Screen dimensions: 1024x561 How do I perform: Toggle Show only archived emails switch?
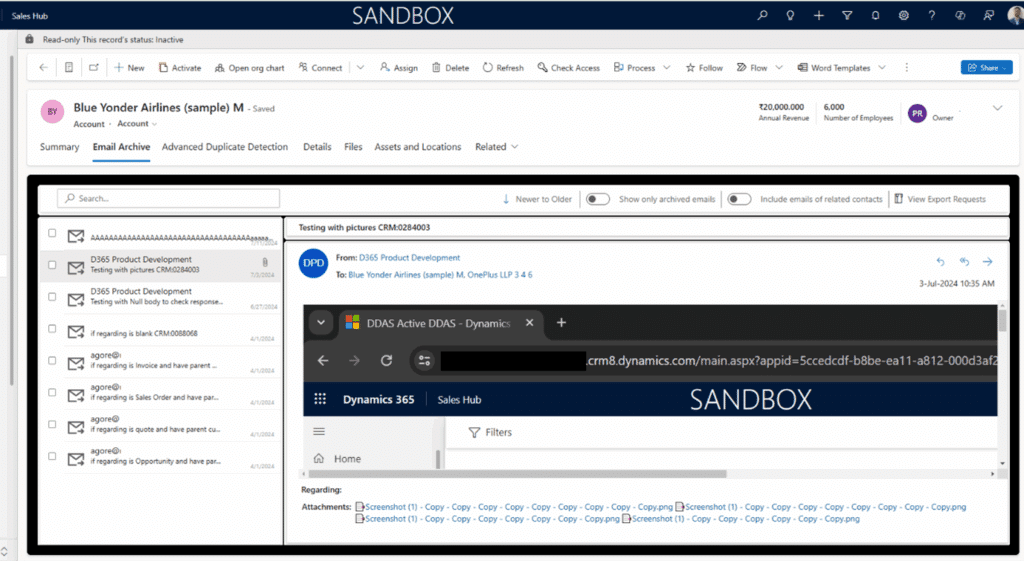pyautogui.click(x=598, y=199)
